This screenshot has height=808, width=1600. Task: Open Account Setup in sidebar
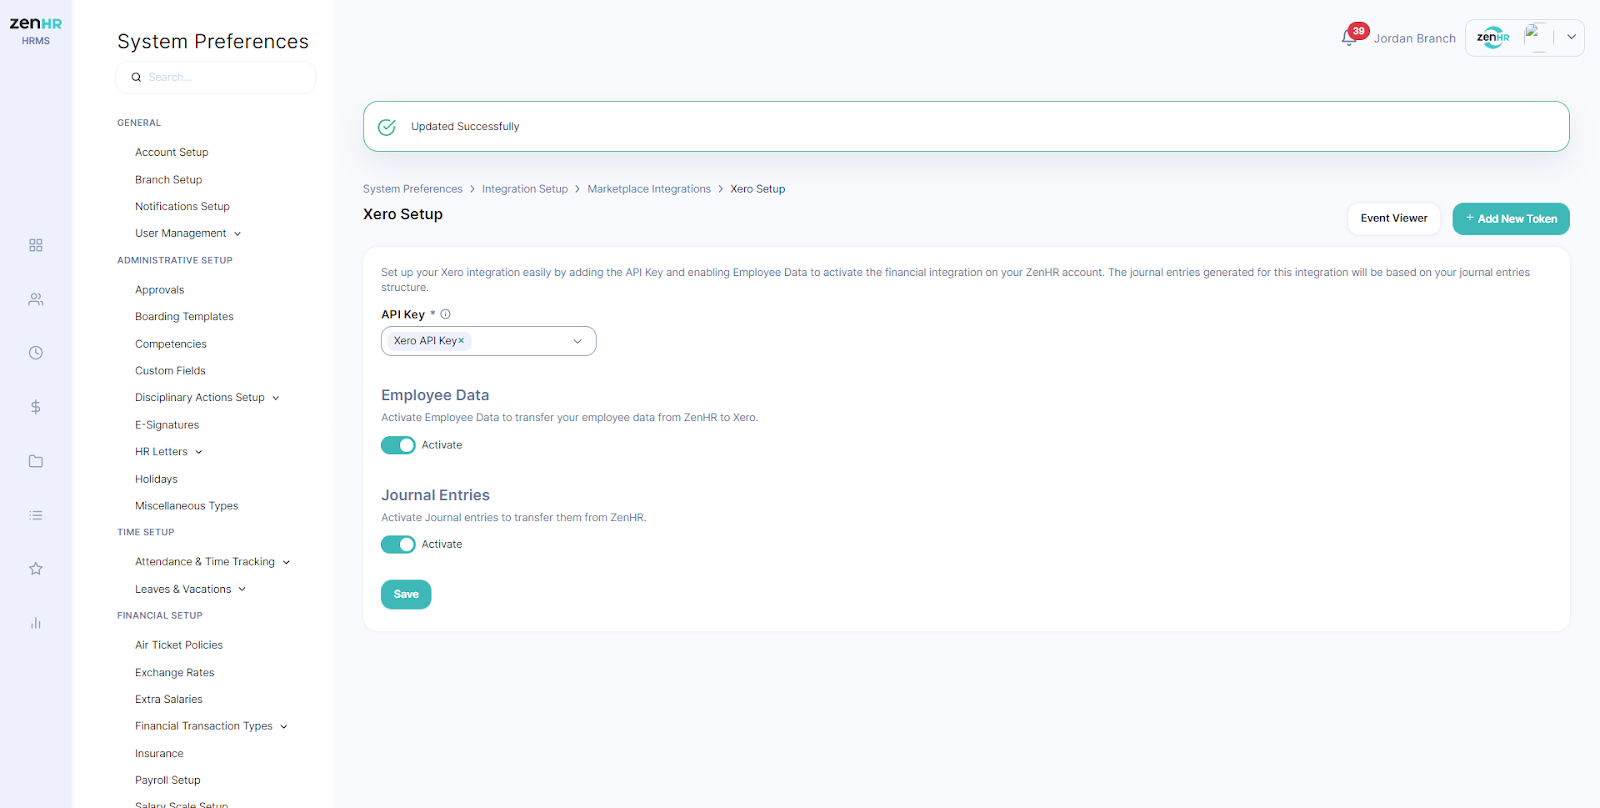click(x=172, y=152)
